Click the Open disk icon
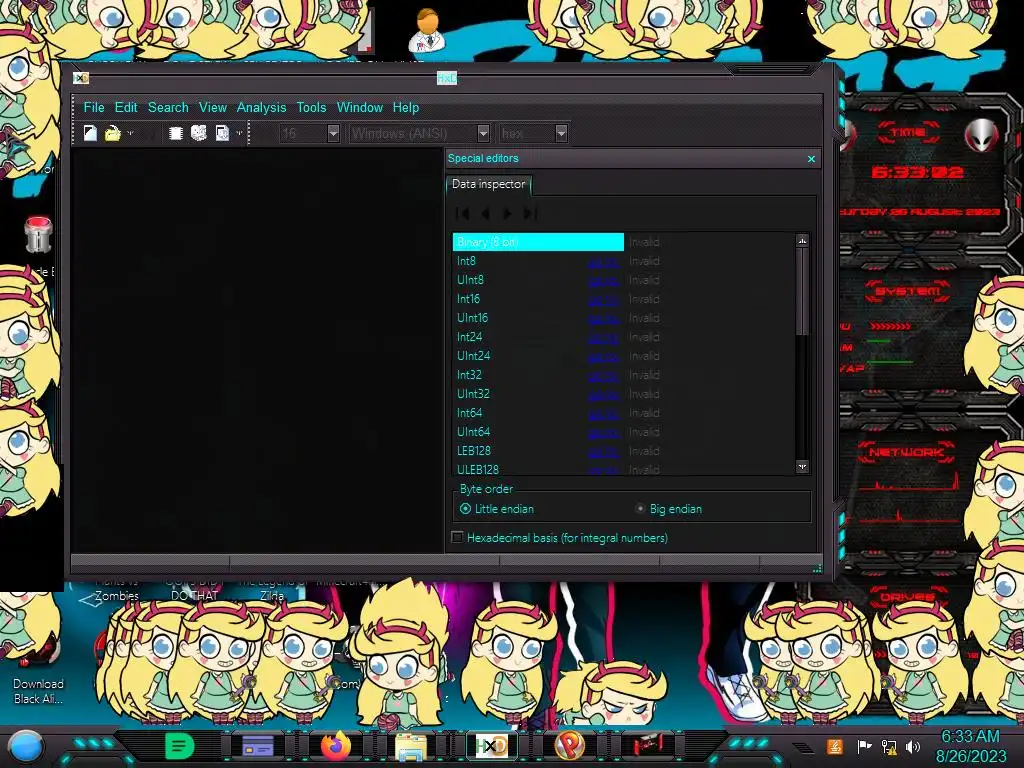 click(x=199, y=133)
